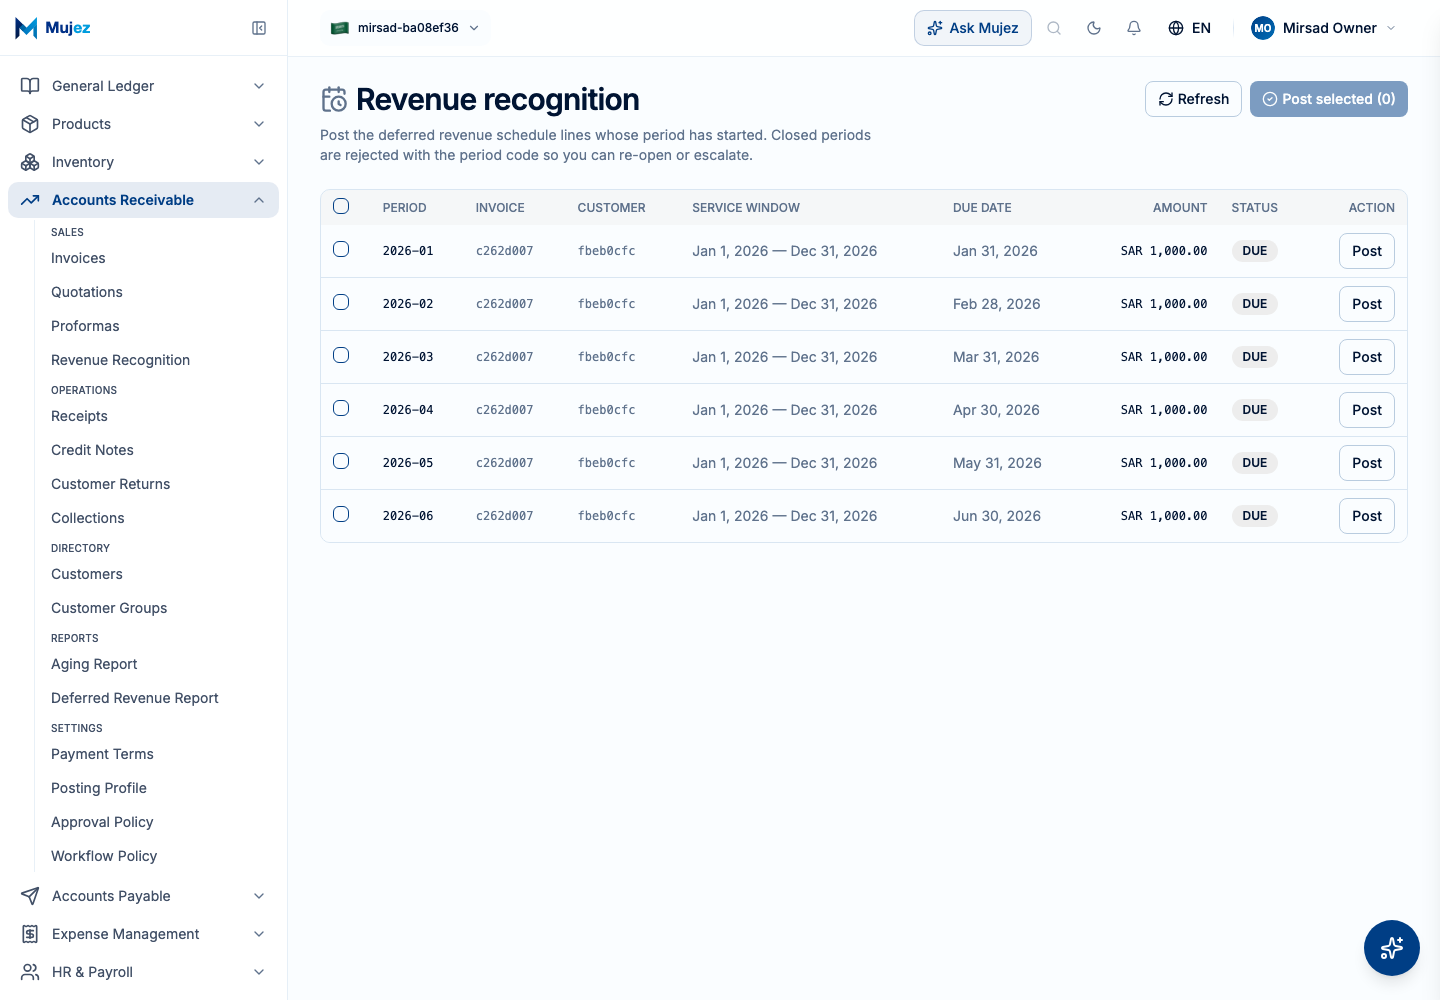Open notifications bell icon
This screenshot has width=1440, height=1000.
pyautogui.click(x=1134, y=28)
